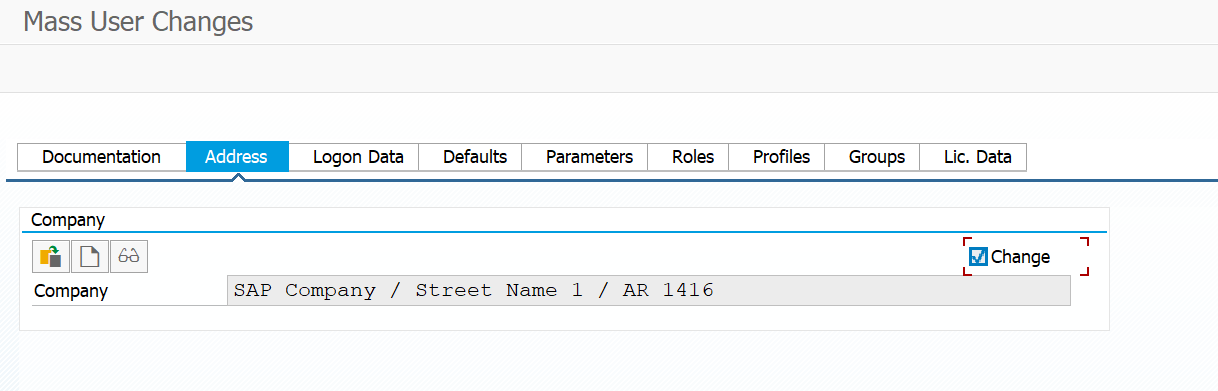Open the Lic. Data tab
The height and width of the screenshot is (391, 1218).
[x=978, y=157]
